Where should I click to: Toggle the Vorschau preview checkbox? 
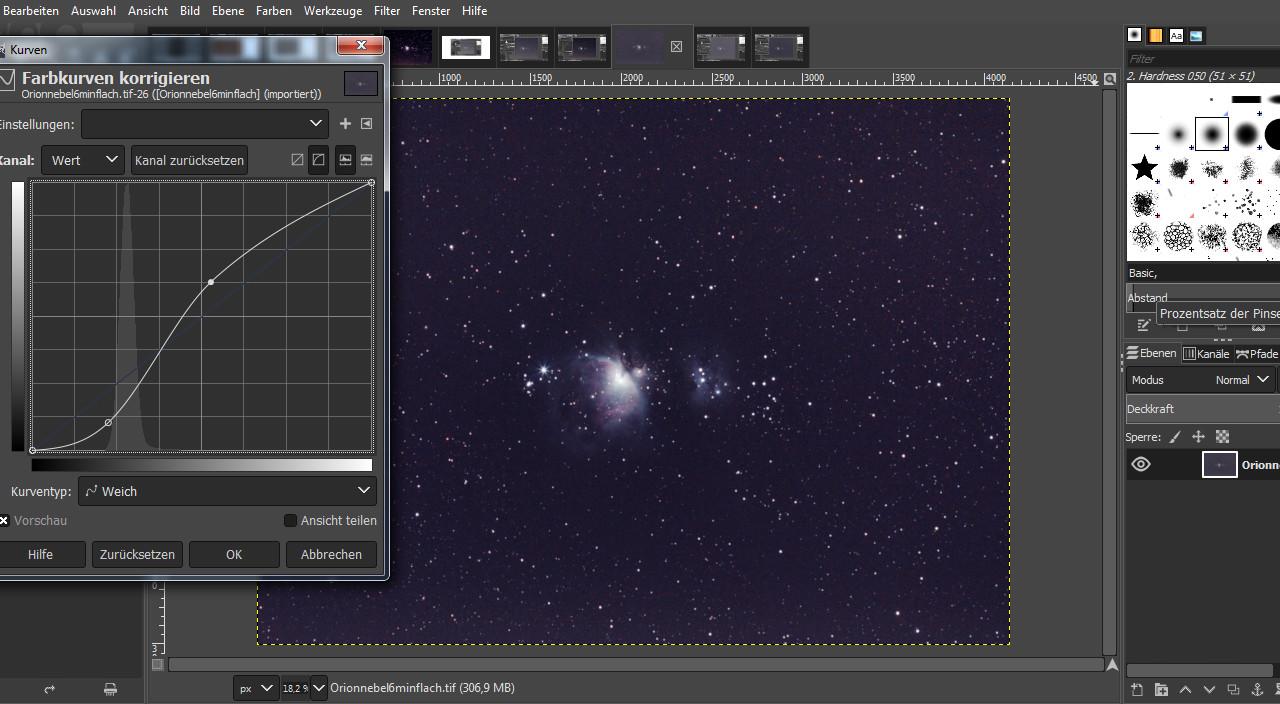pos(4,520)
